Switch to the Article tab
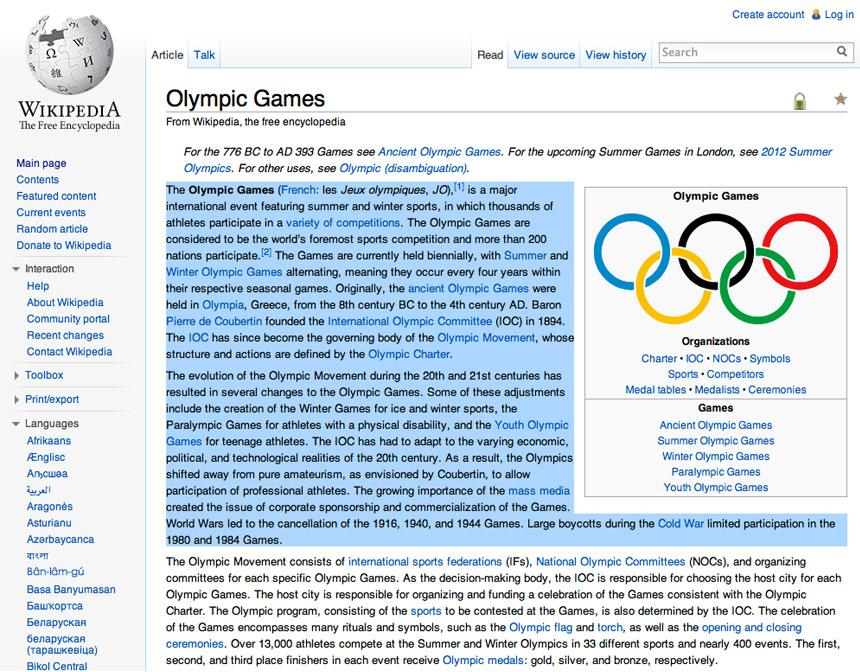Screen dimensions: 860x672 [167, 55]
